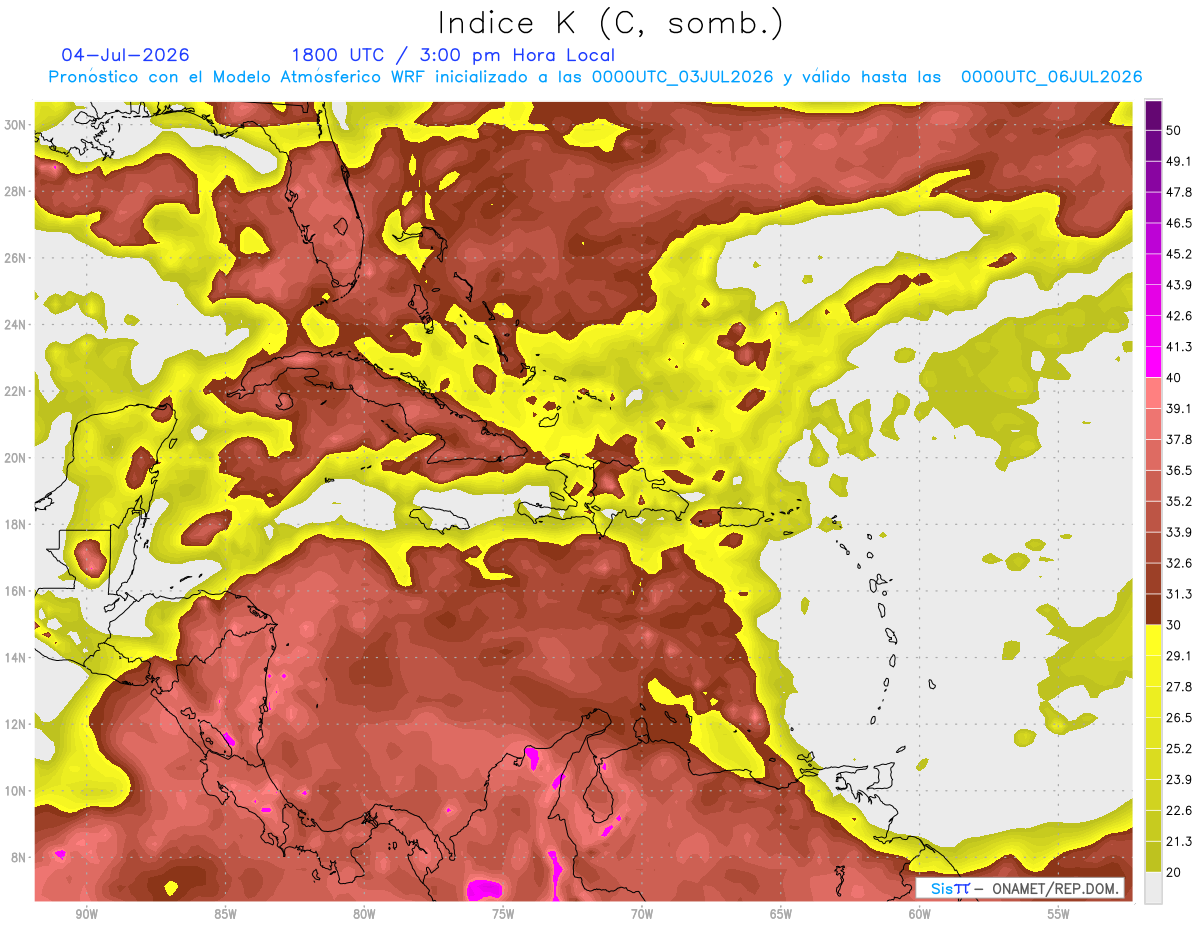Select the 18N latitude axis label
This screenshot has height=927, width=1200.
click(x=15, y=525)
